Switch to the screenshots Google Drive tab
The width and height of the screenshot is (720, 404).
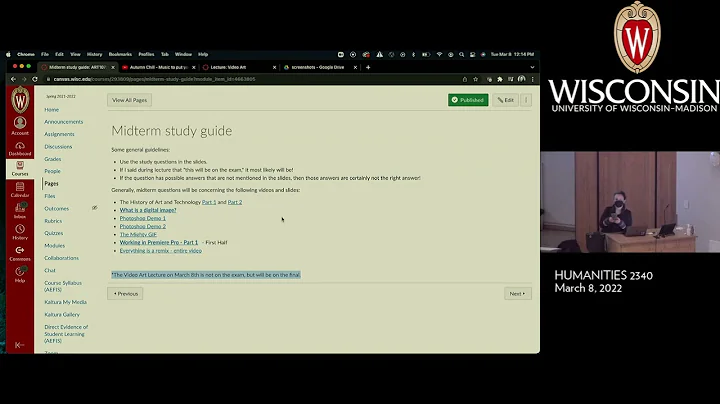320,67
